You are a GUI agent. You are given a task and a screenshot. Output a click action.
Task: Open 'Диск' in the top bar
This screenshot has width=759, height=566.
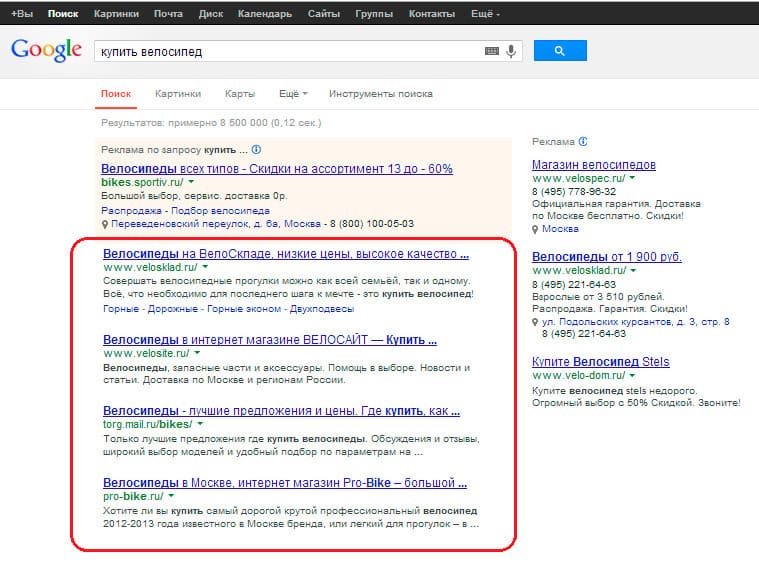[x=211, y=14]
